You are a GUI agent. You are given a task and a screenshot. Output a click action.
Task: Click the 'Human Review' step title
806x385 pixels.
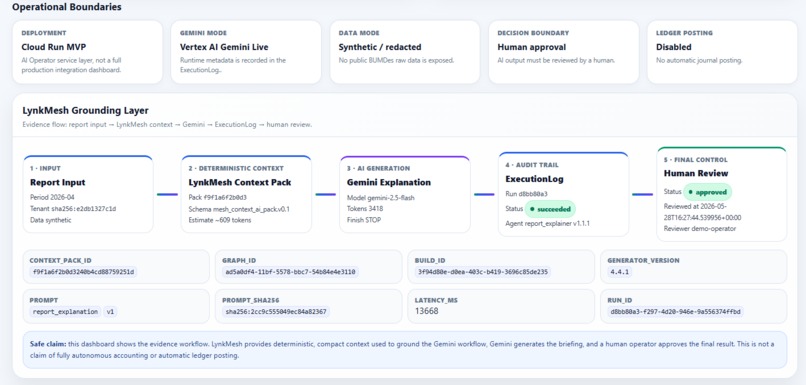coord(696,173)
